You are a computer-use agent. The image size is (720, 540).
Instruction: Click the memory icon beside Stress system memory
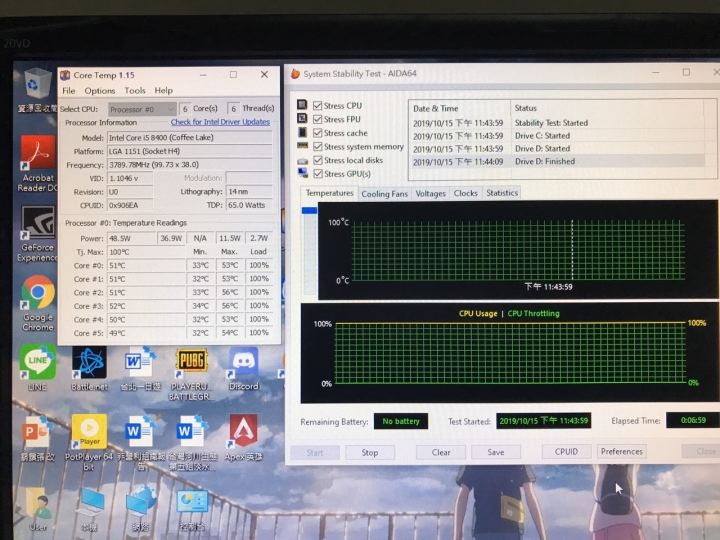click(x=302, y=146)
